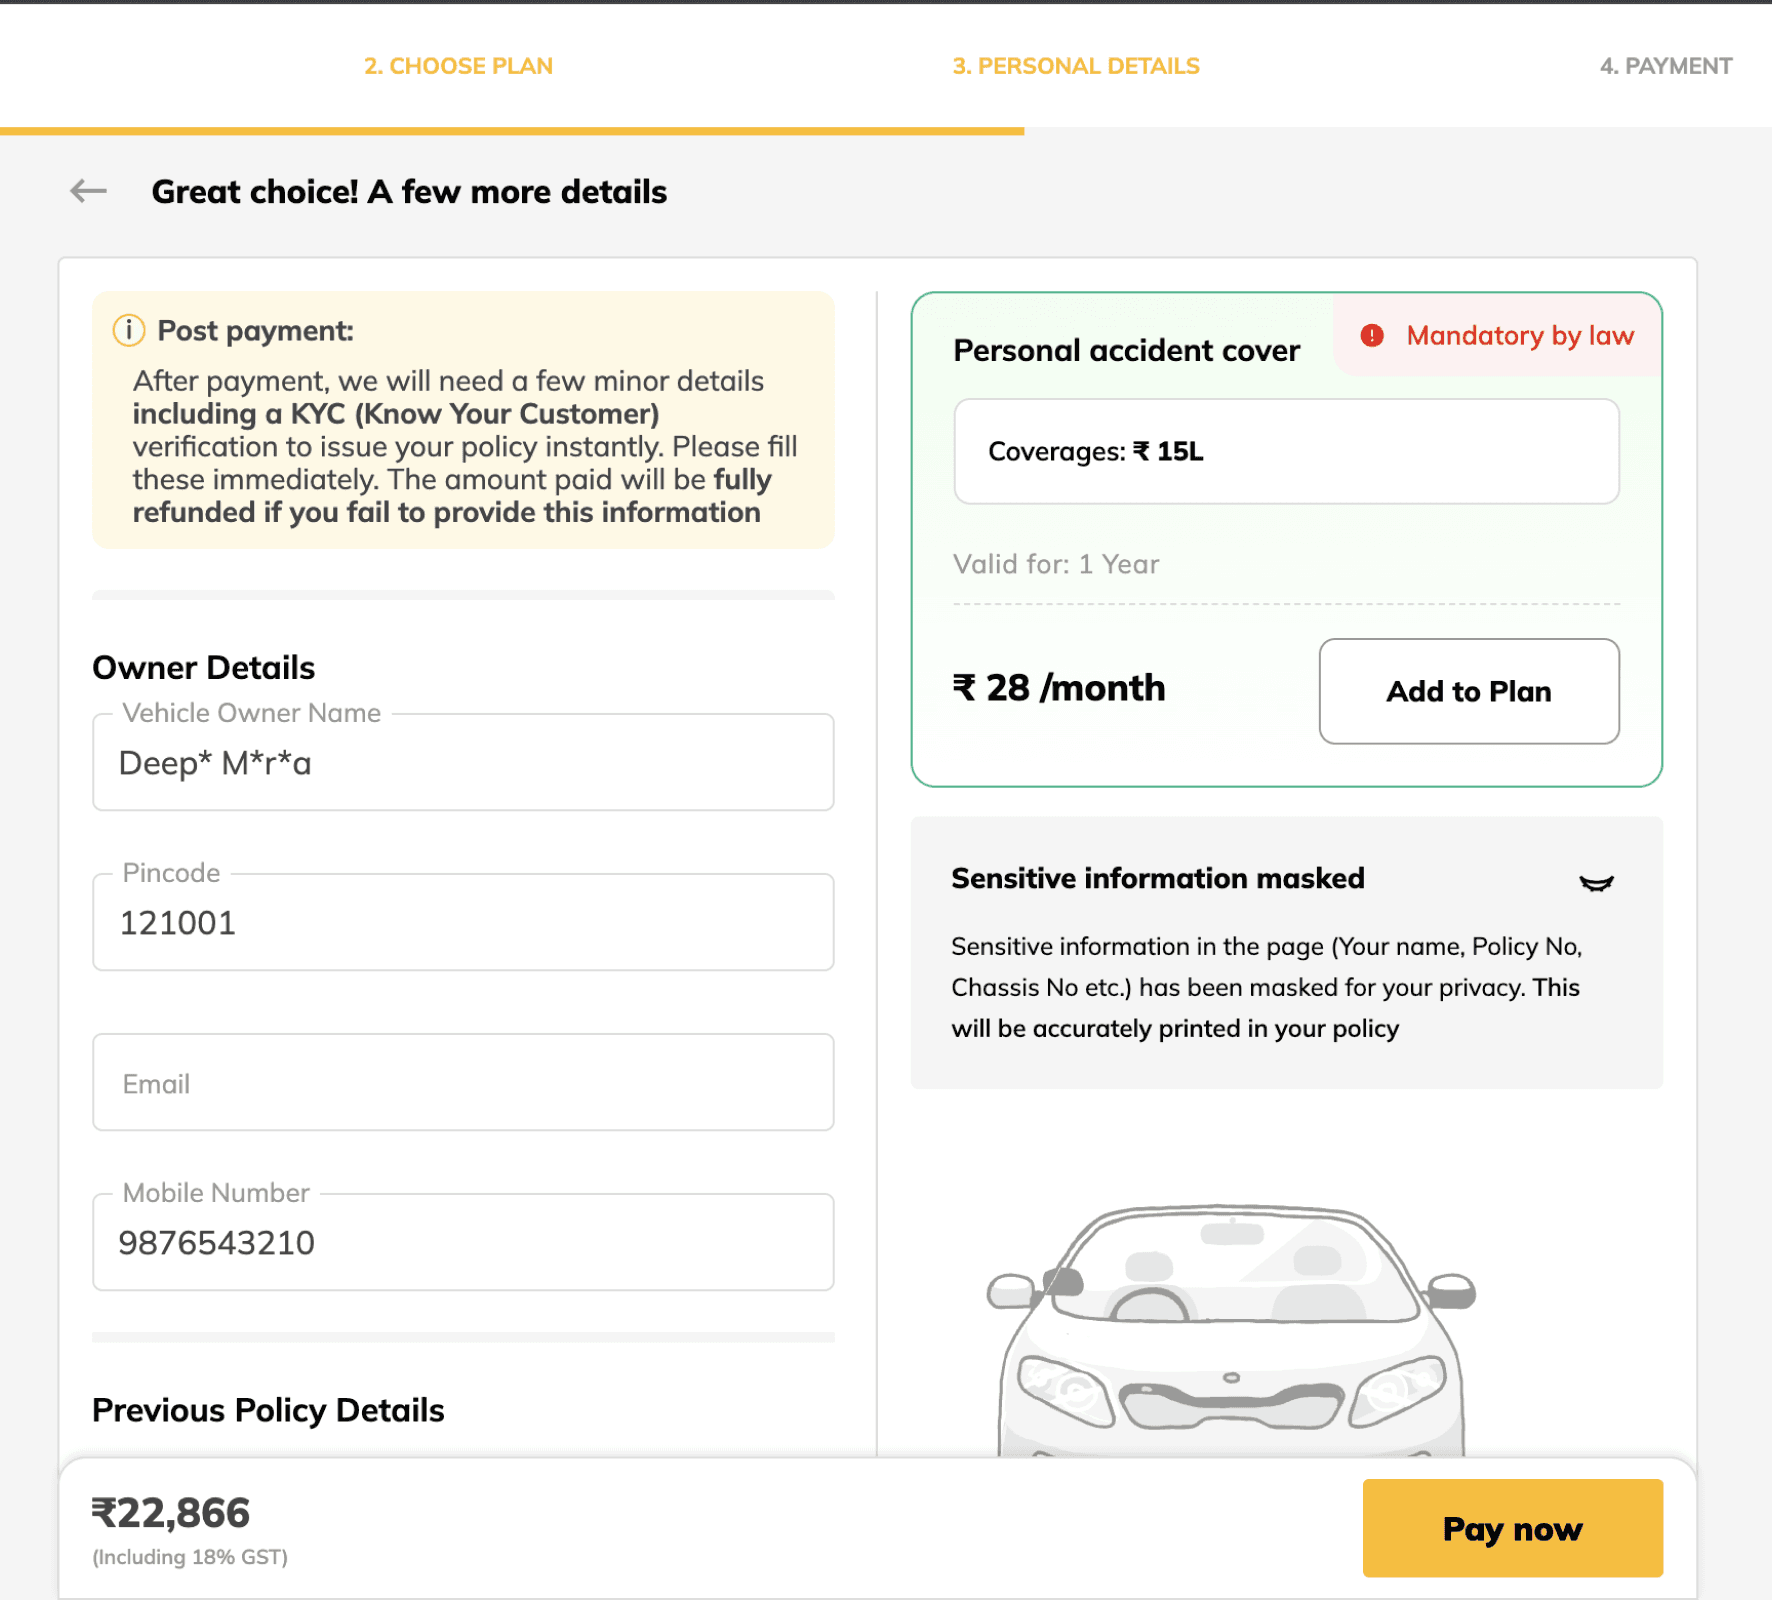Image resolution: width=1772 pixels, height=1600 pixels.
Task: Click the Coverages ₹ 15L box
Action: pos(1286,452)
